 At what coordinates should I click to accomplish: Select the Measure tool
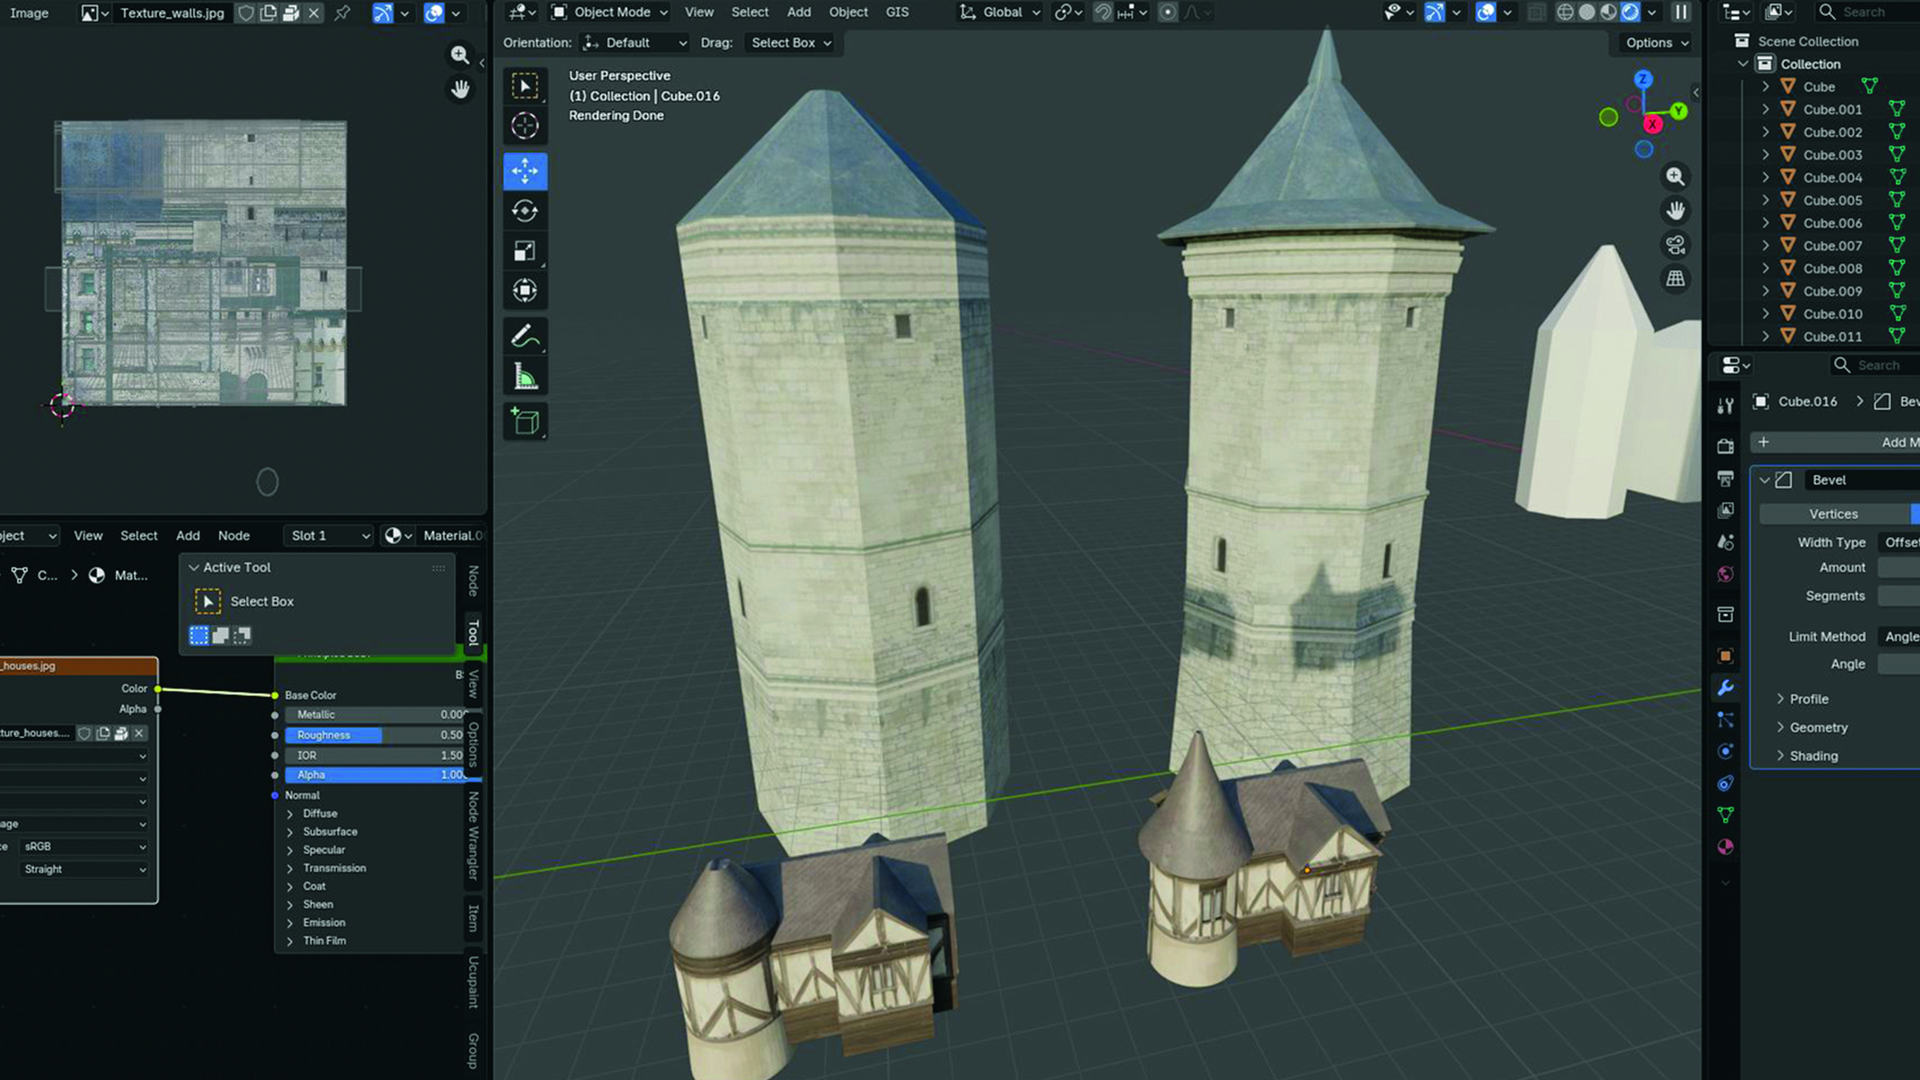point(525,377)
